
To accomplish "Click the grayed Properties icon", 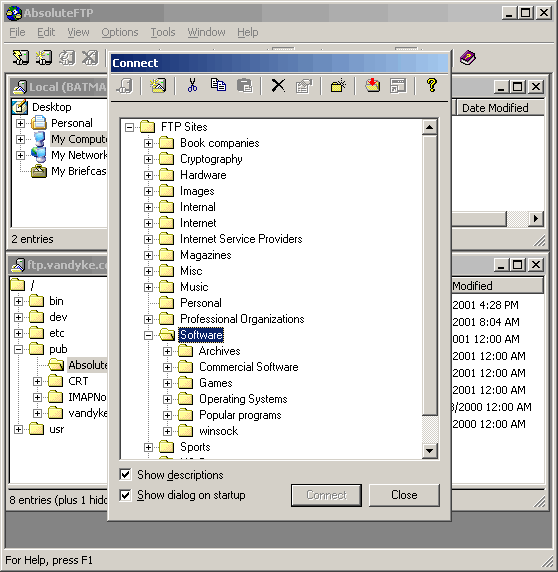I will point(304,86).
